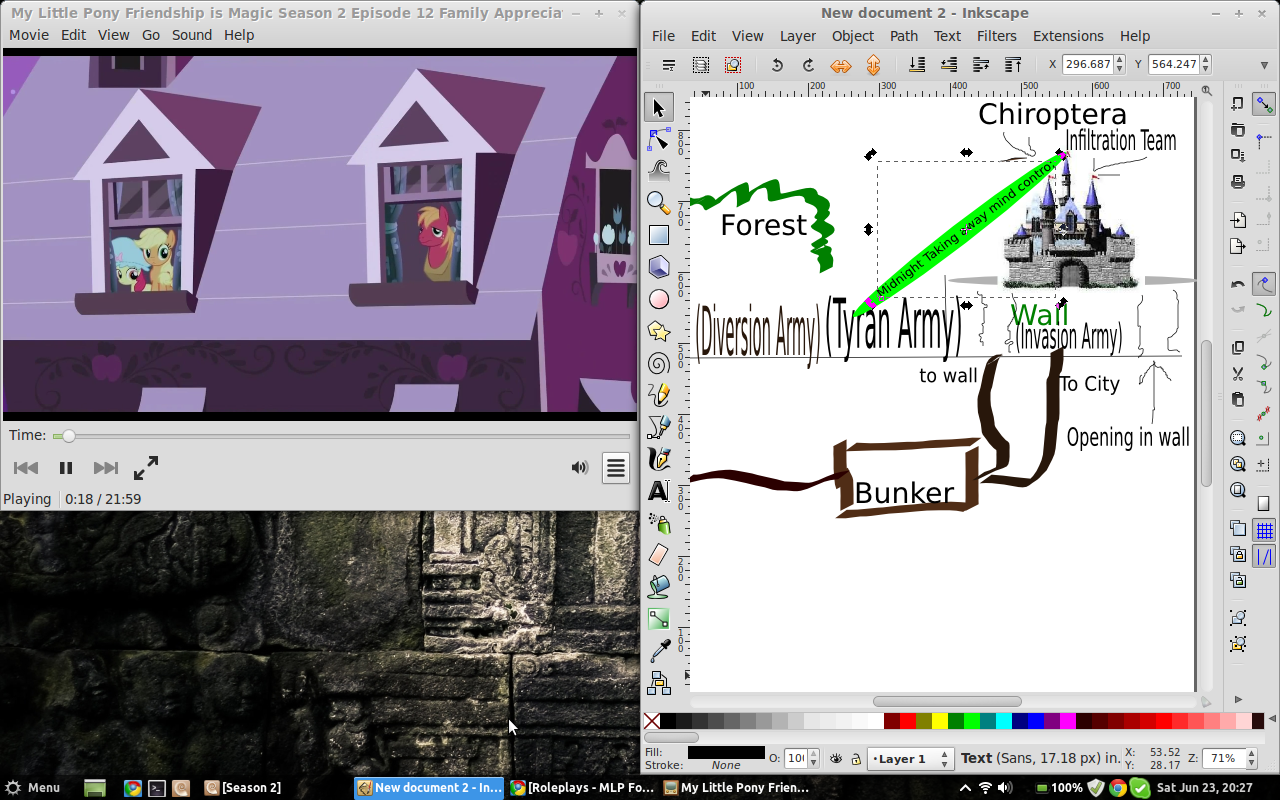Screen dimensions: 1280x800
Task: Flip selection horizontally
Action: 840,65
